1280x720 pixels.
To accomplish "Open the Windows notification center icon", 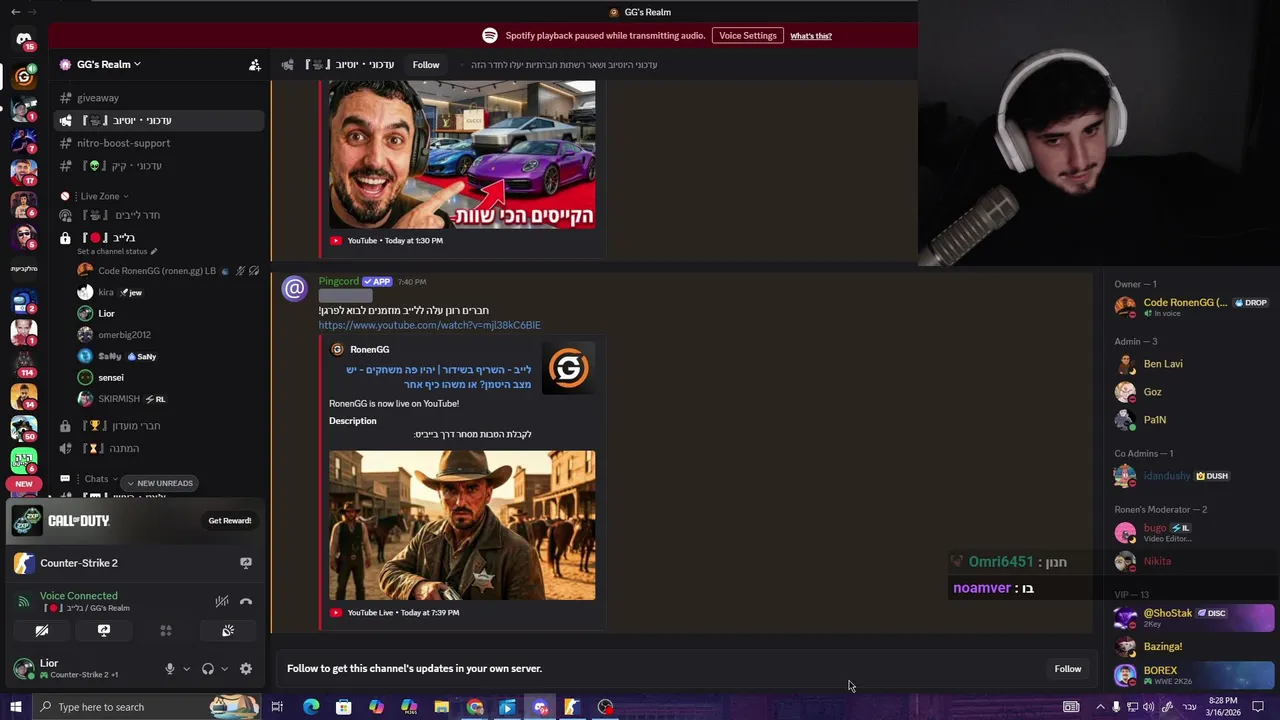I will (x=1258, y=707).
